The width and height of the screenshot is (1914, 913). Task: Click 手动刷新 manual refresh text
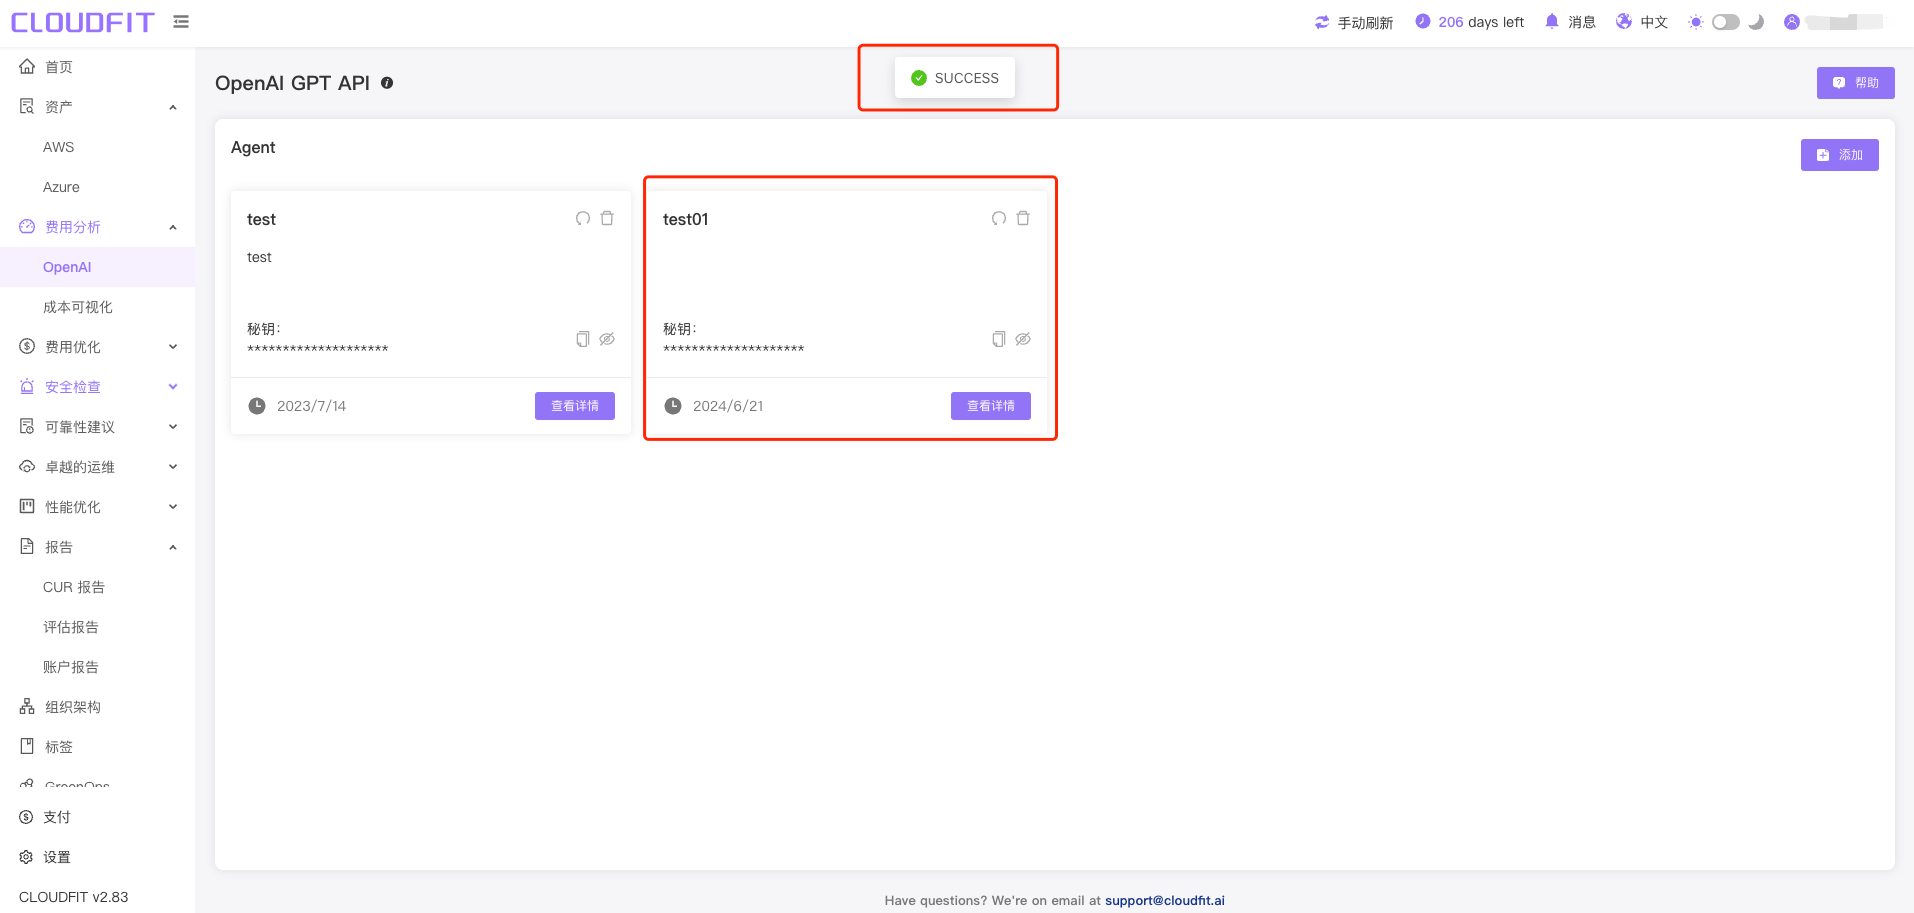pos(1365,22)
